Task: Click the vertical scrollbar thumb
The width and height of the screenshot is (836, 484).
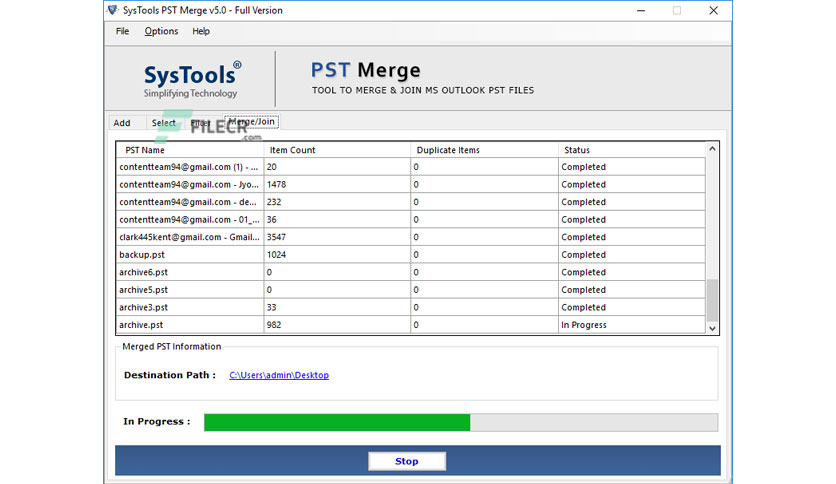Action: (x=712, y=300)
